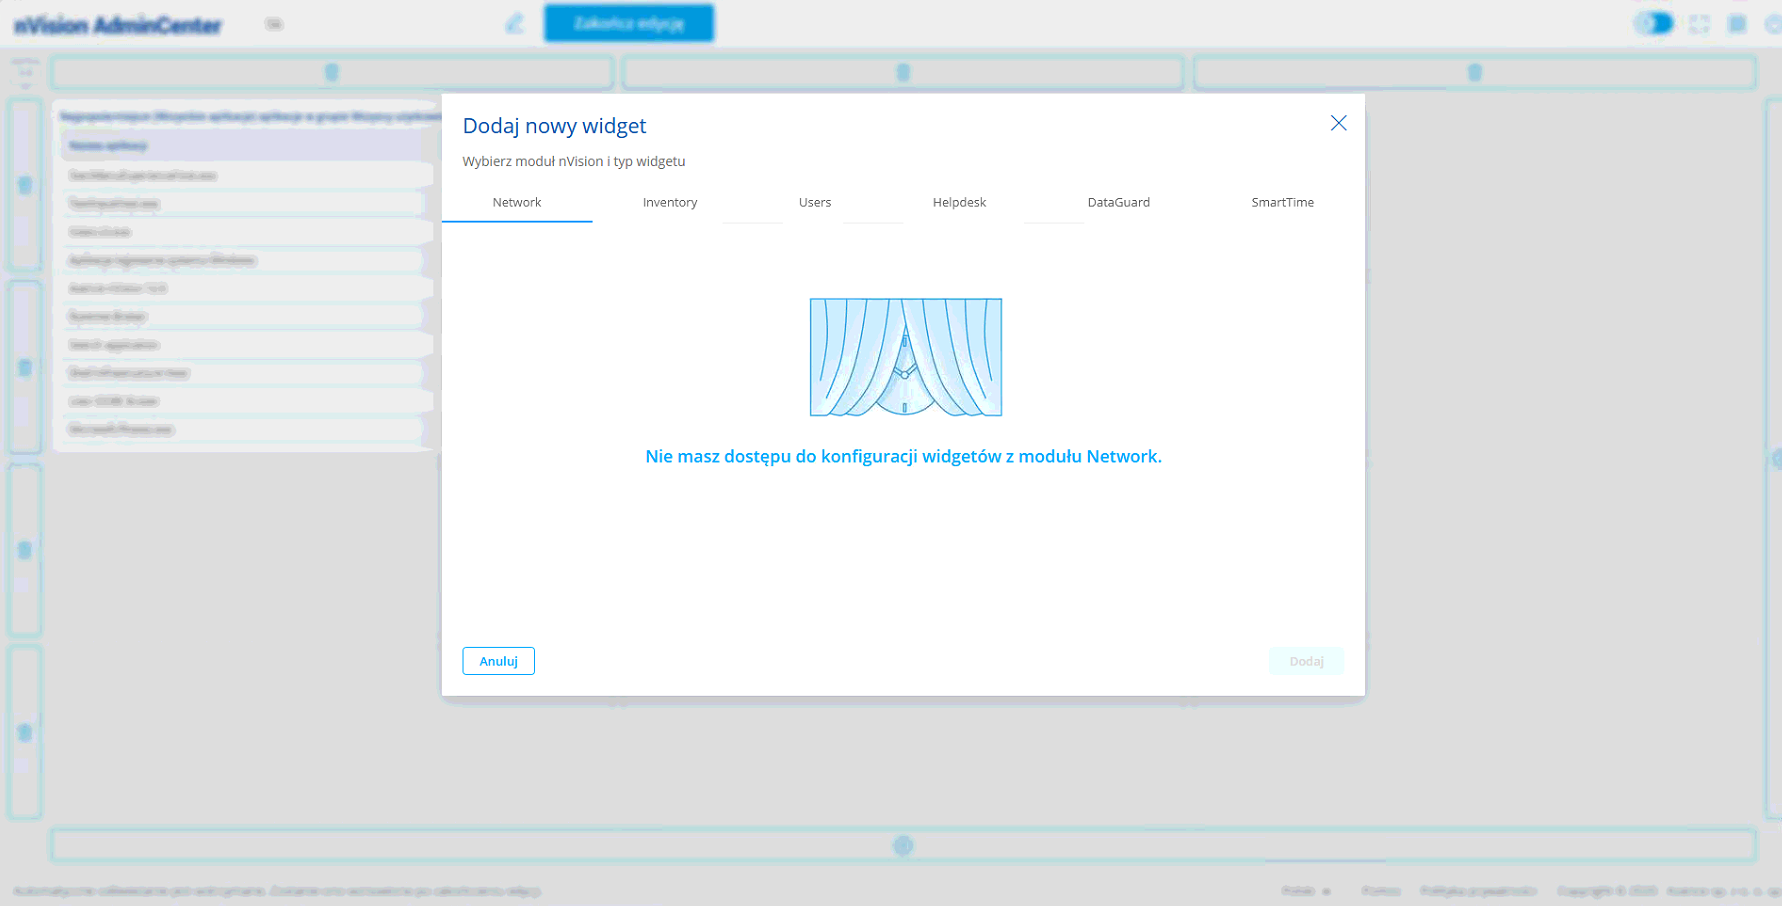
Task: Switch to the Inventory tab
Action: [x=669, y=202]
